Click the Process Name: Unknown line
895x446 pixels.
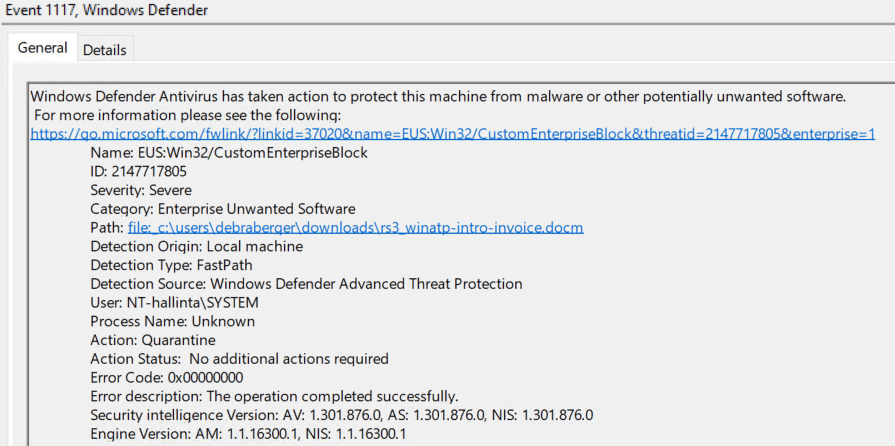(172, 321)
